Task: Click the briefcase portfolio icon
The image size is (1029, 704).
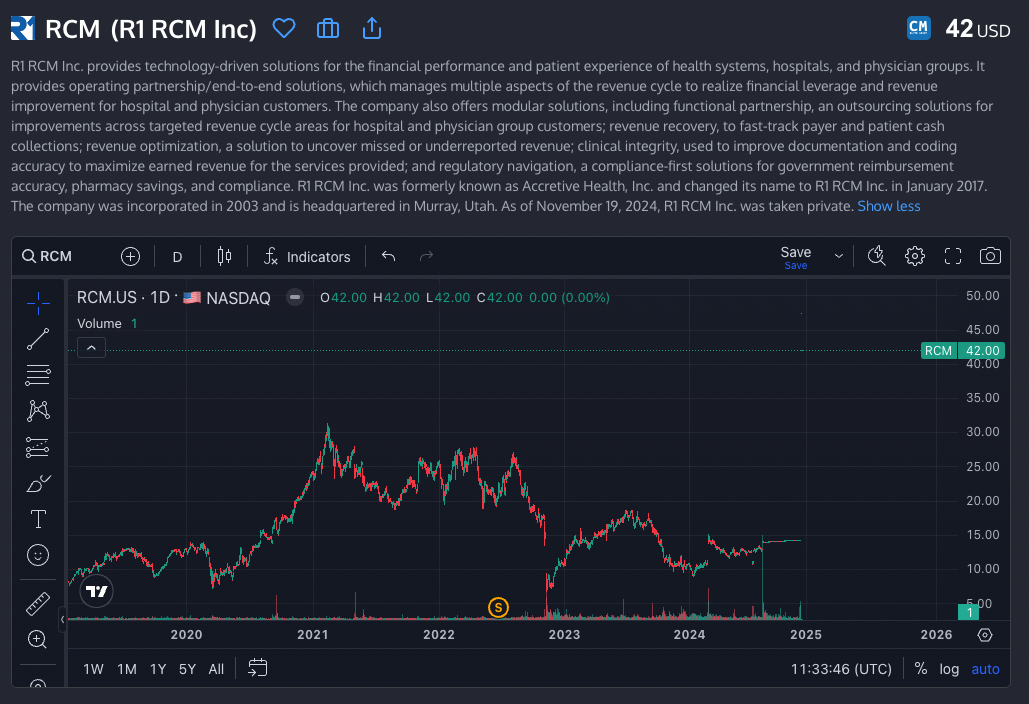Action: [x=327, y=28]
